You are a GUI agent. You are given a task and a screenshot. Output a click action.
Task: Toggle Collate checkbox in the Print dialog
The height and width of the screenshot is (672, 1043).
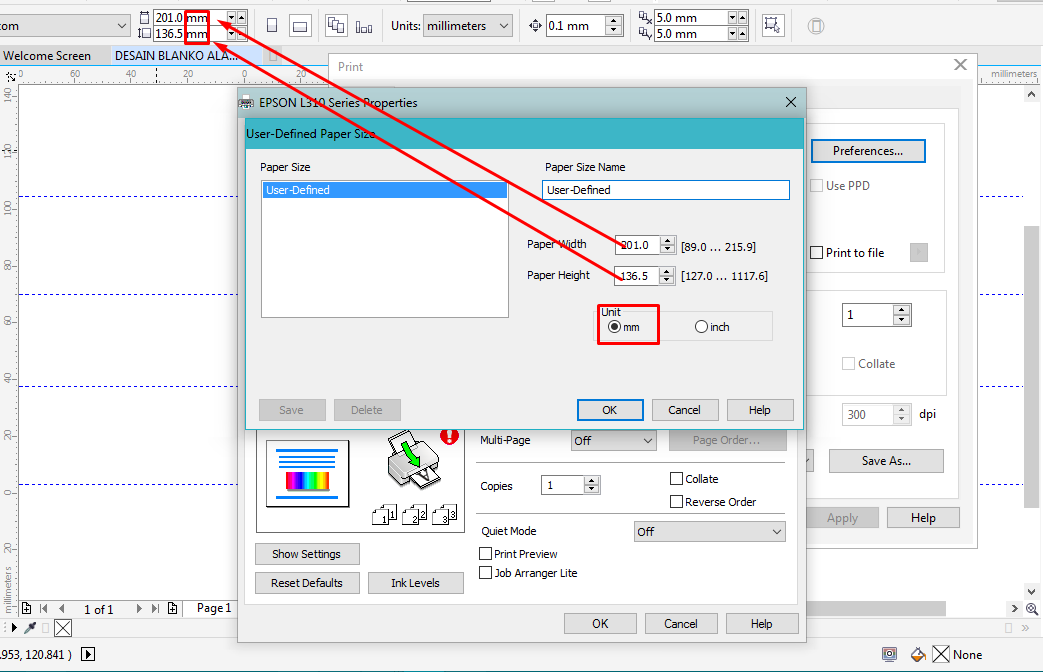tap(848, 364)
